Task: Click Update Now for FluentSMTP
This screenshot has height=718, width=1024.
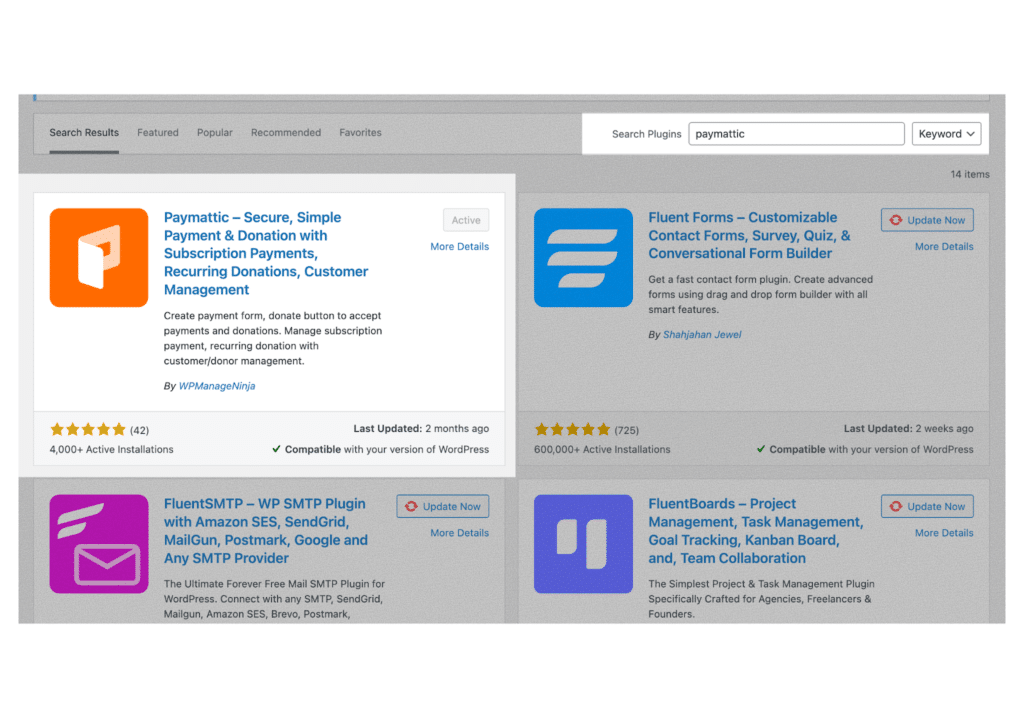Action: [443, 507]
